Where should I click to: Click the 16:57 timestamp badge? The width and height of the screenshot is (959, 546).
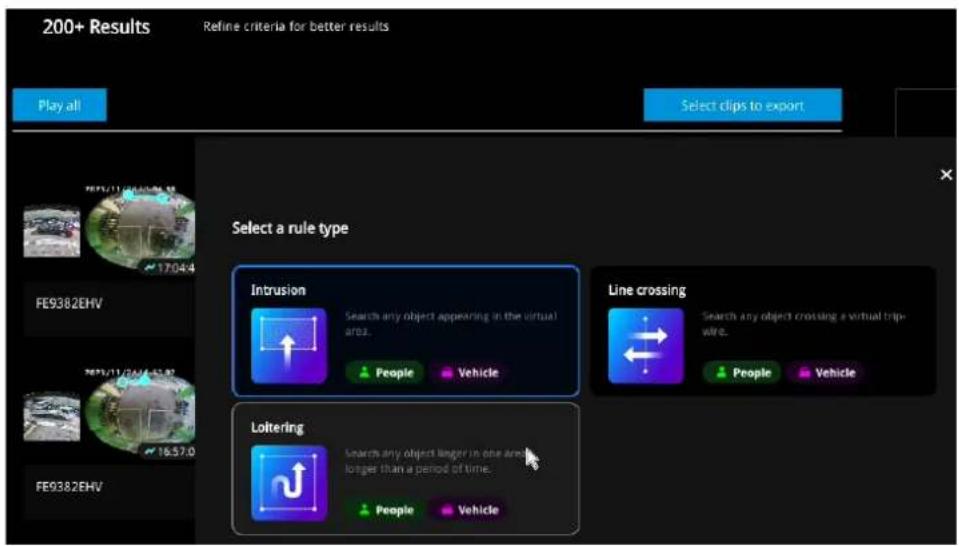(169, 452)
